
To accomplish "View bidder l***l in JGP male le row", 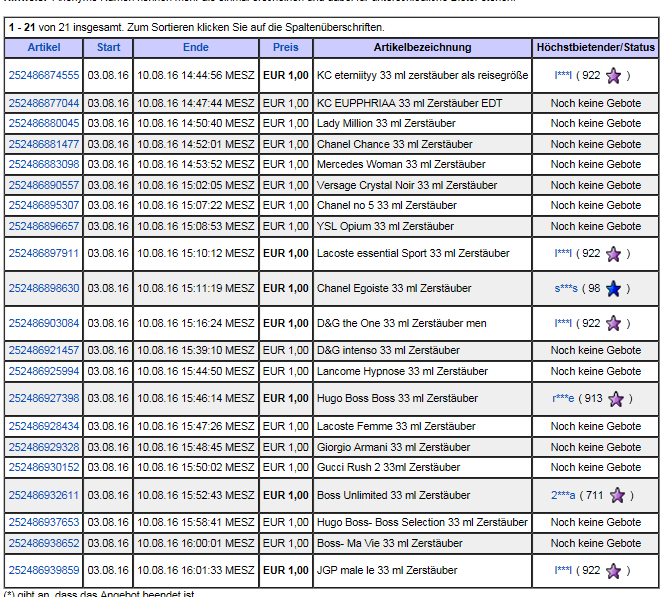I will pos(563,570).
